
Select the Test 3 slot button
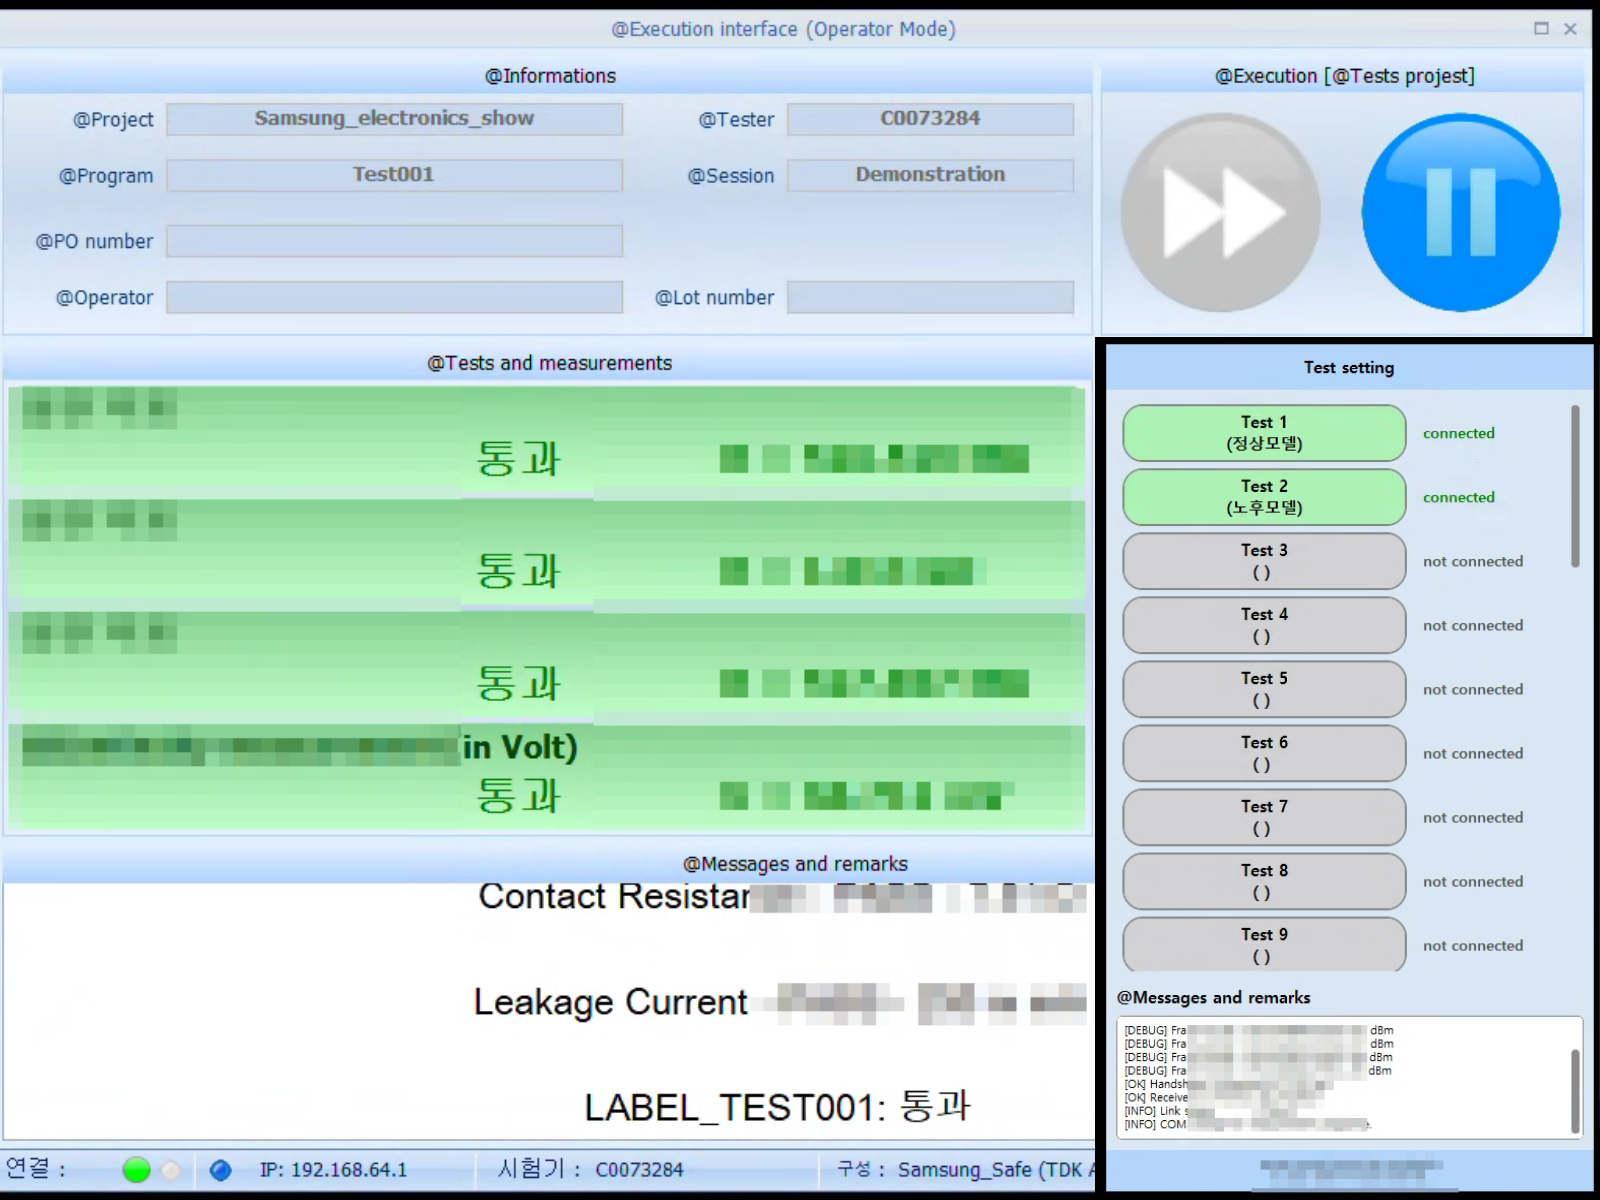click(x=1264, y=561)
